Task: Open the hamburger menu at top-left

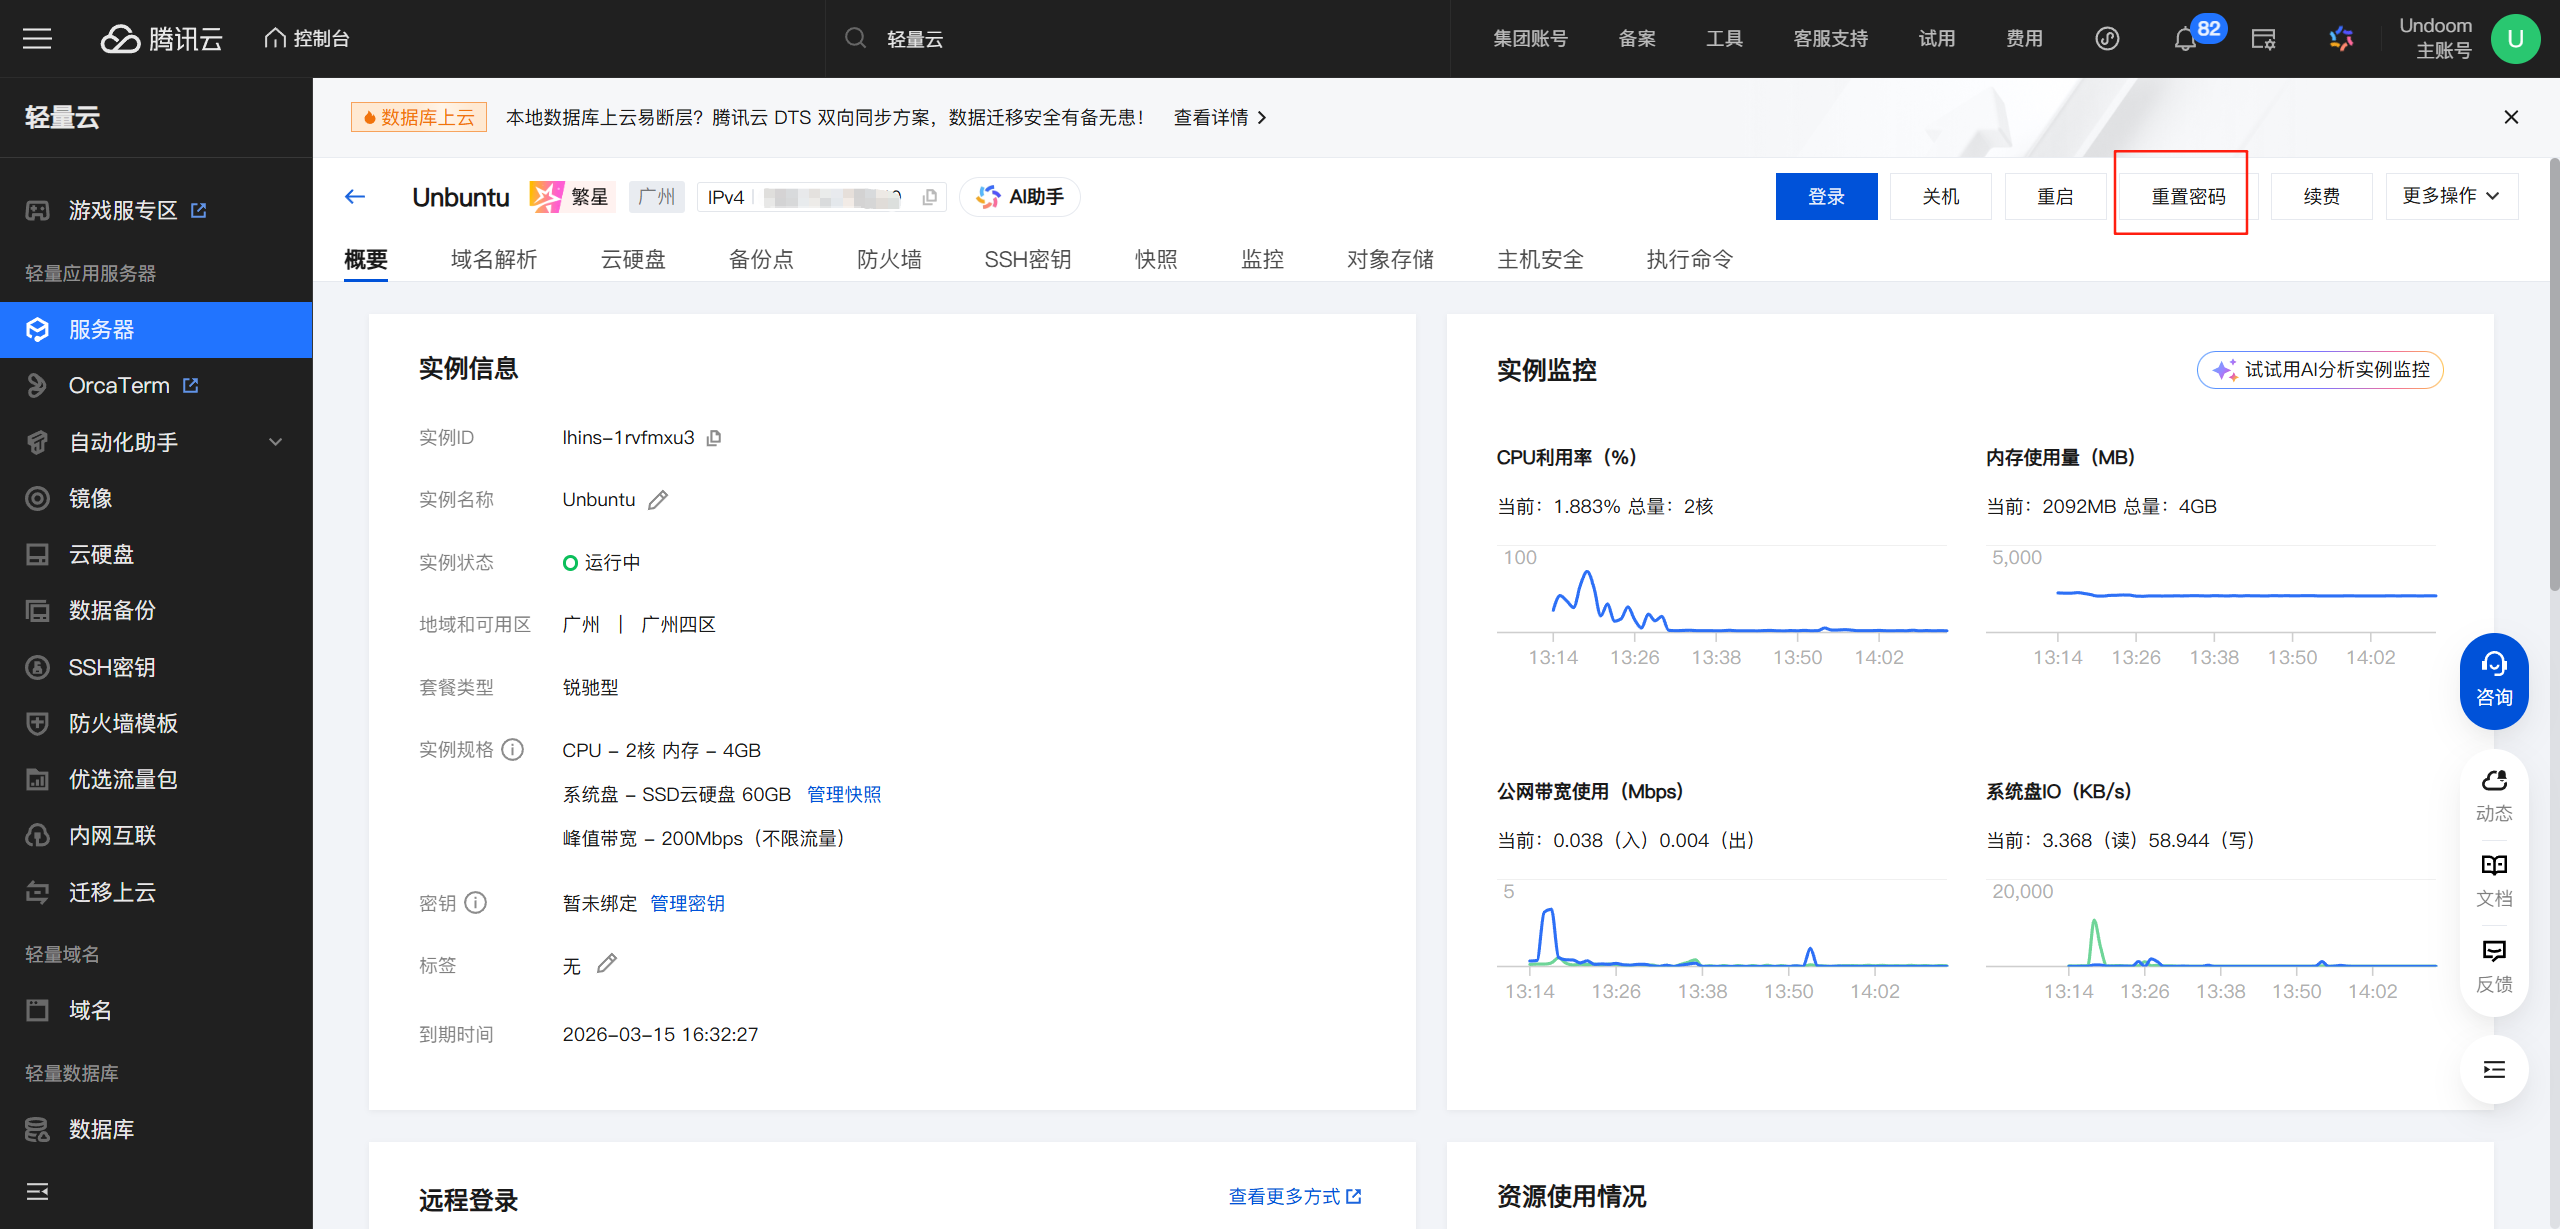Action: pos(37,39)
